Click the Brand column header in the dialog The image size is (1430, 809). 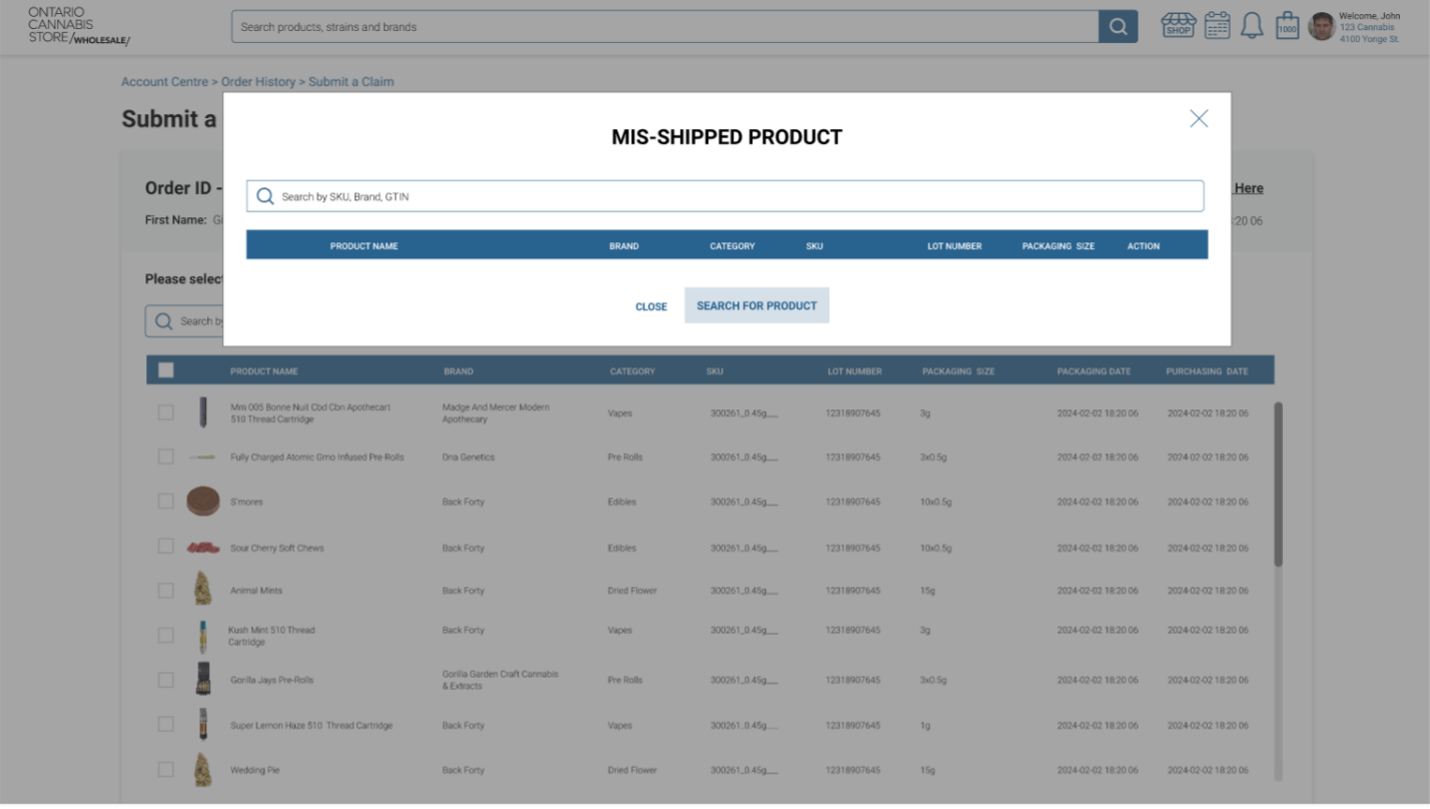click(x=624, y=246)
